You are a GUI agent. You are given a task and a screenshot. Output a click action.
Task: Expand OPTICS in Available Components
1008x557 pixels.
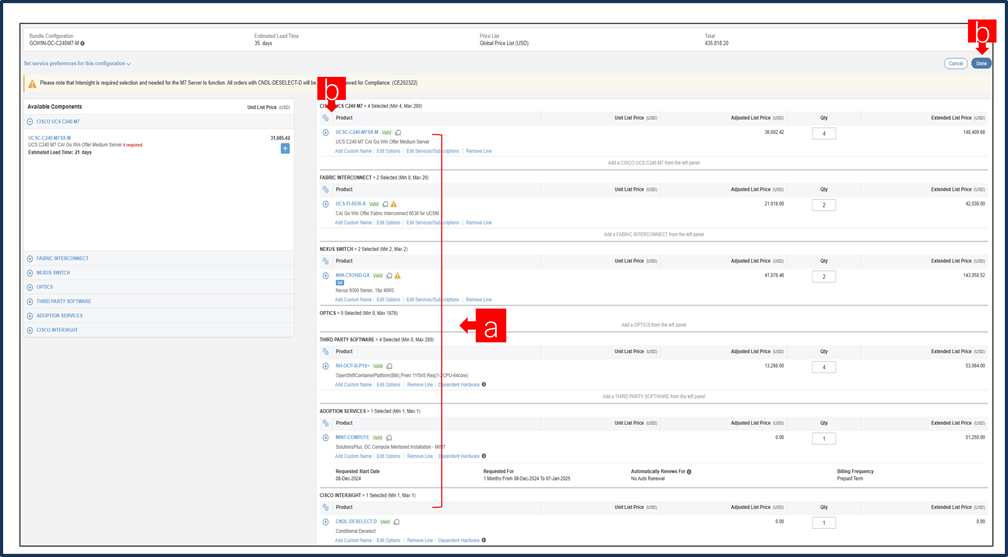30,287
